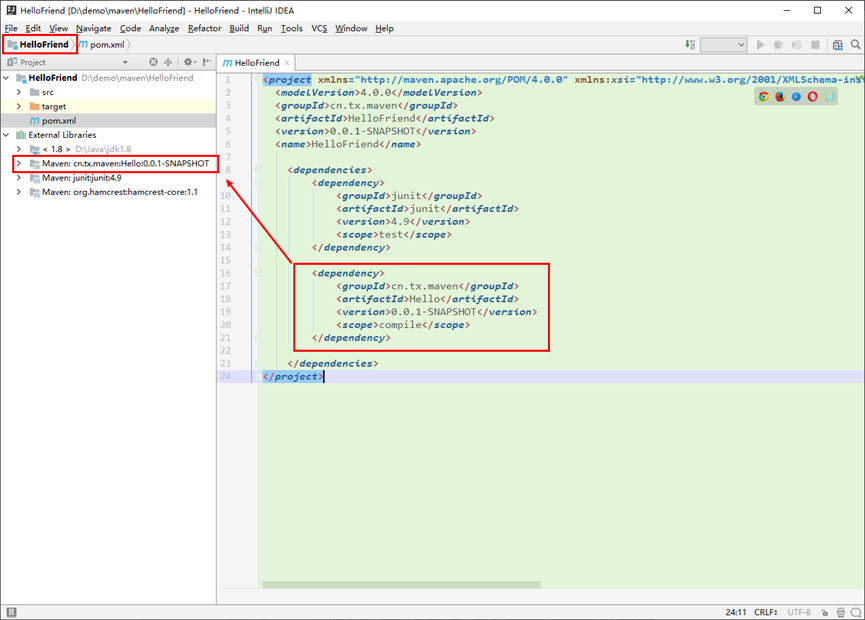Screen dimensions: 865x620
Task: Open the run configuration dropdown
Action: 724,45
